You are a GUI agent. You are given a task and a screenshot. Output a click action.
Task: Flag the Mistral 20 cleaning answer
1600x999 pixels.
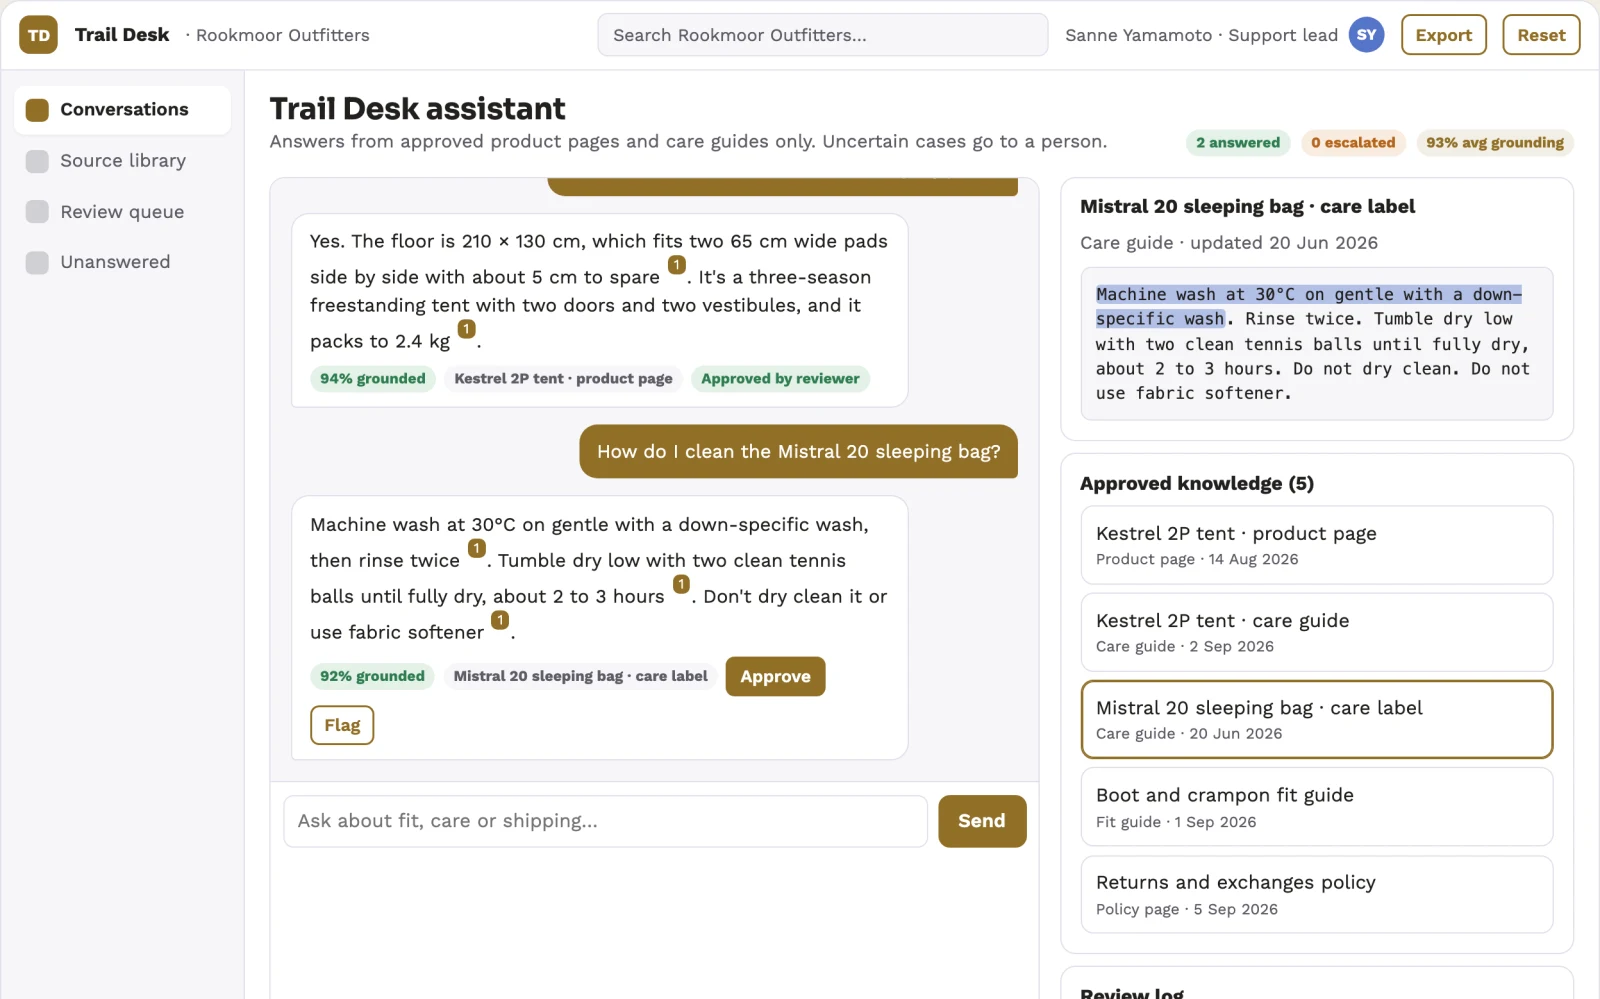point(342,726)
